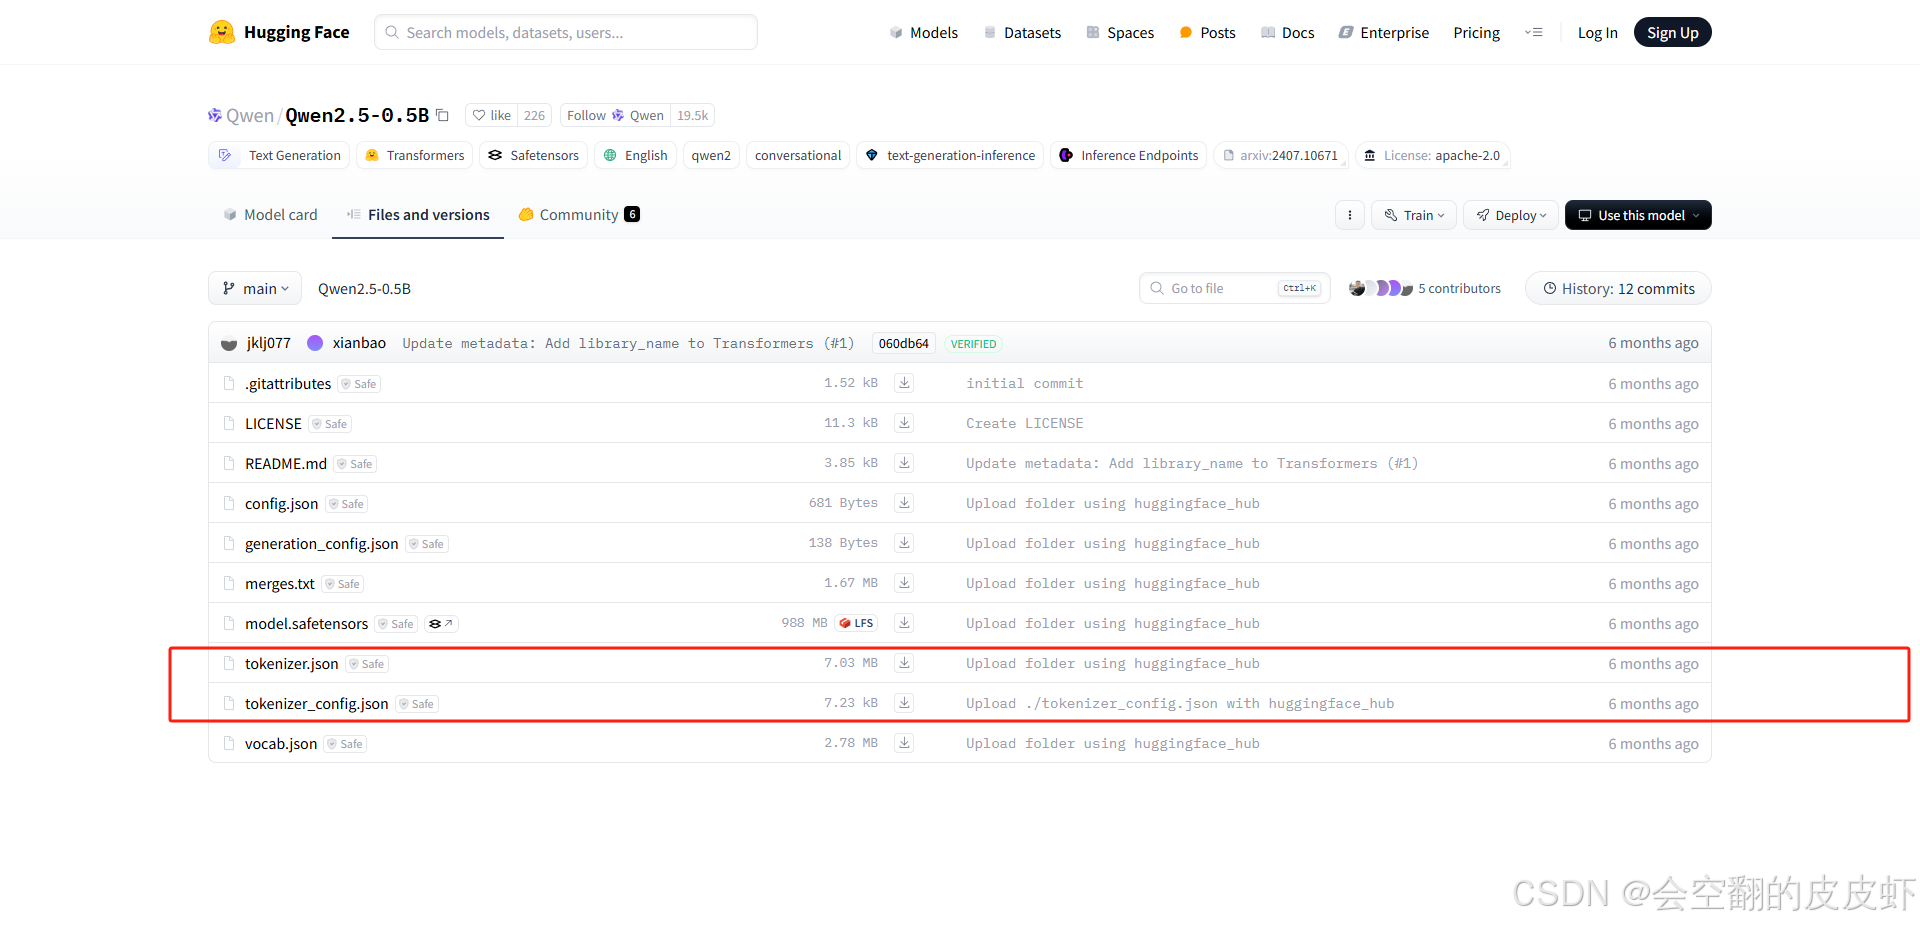Open the Models nav item
Image resolution: width=1920 pixels, height=925 pixels.
923,32
